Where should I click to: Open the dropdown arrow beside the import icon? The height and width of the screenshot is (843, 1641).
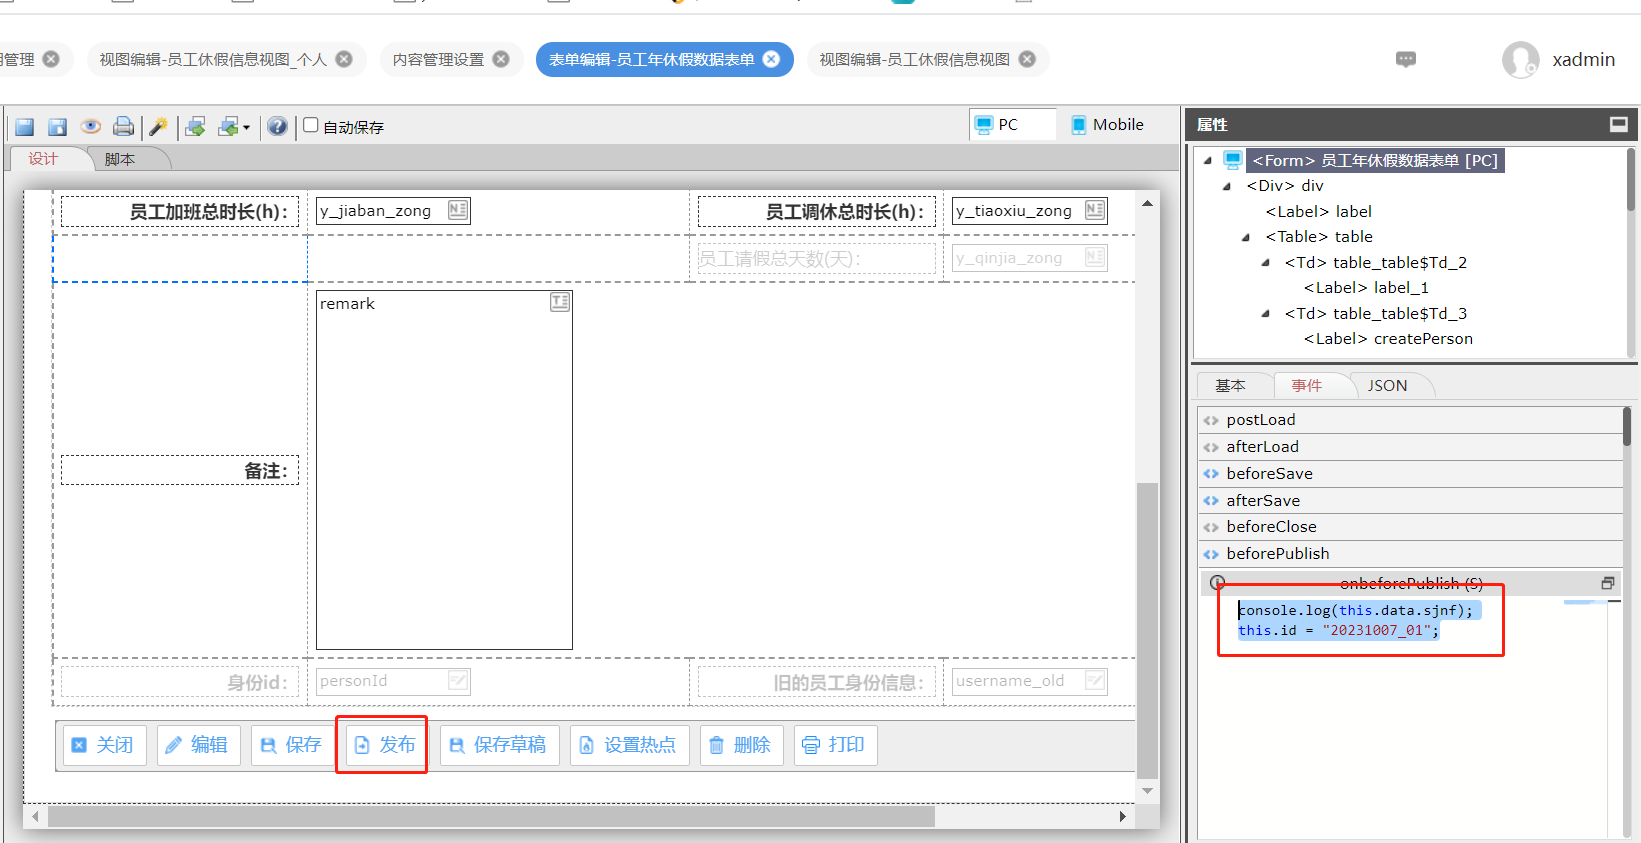246,128
